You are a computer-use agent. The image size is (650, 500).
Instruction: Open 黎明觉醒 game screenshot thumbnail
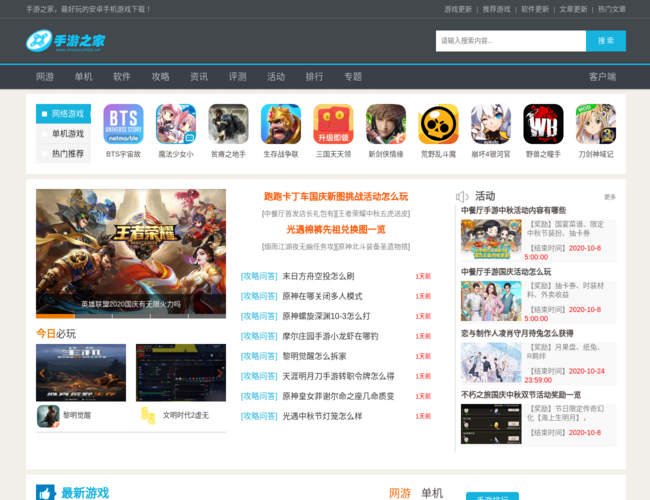point(81,373)
